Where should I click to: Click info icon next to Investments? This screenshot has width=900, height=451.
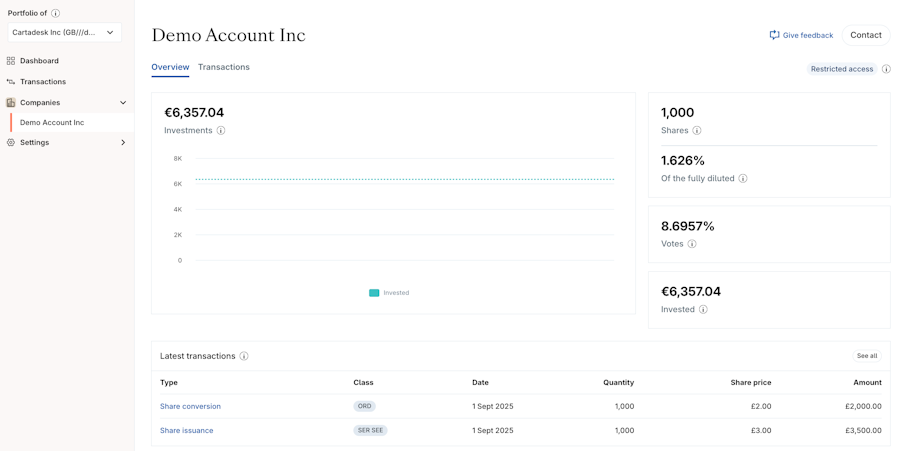pos(221,131)
